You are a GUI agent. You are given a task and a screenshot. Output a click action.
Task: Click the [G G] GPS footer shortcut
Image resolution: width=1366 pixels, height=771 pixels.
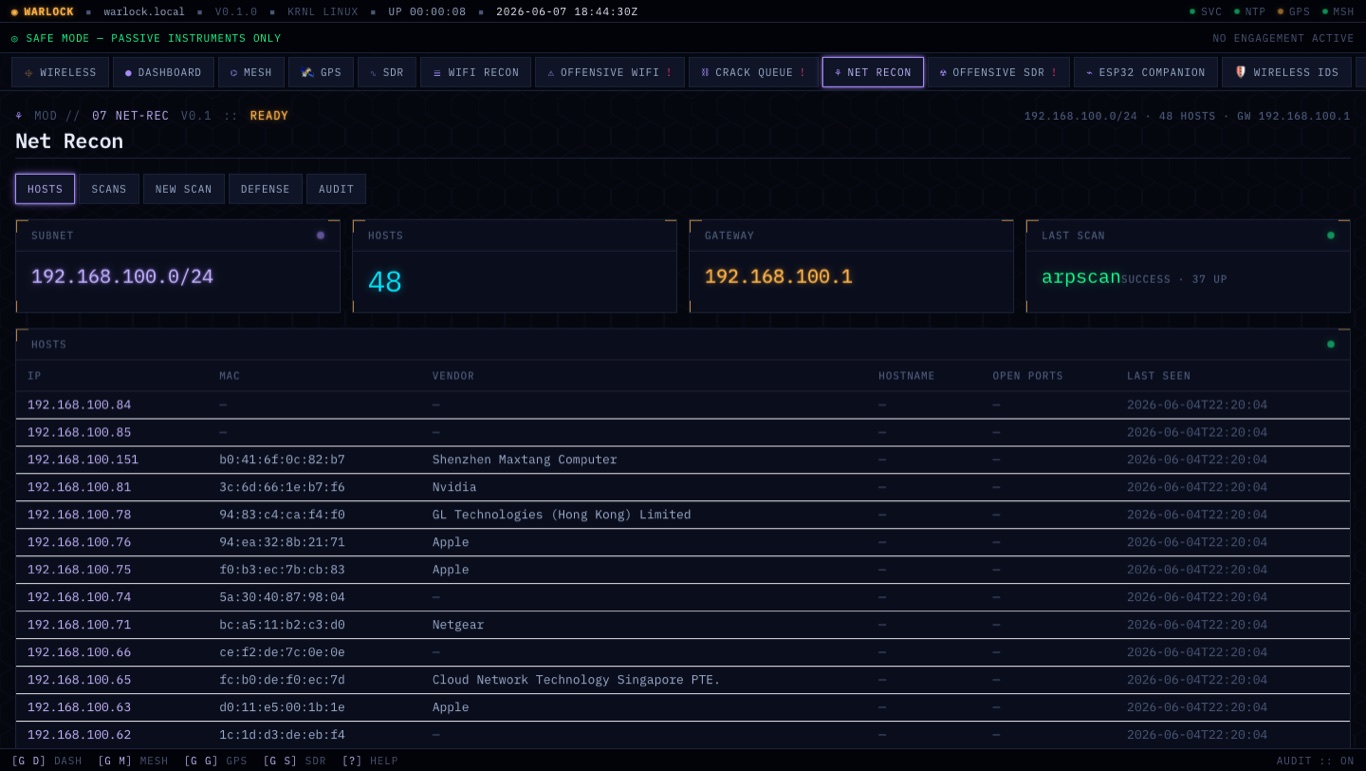tap(216, 761)
